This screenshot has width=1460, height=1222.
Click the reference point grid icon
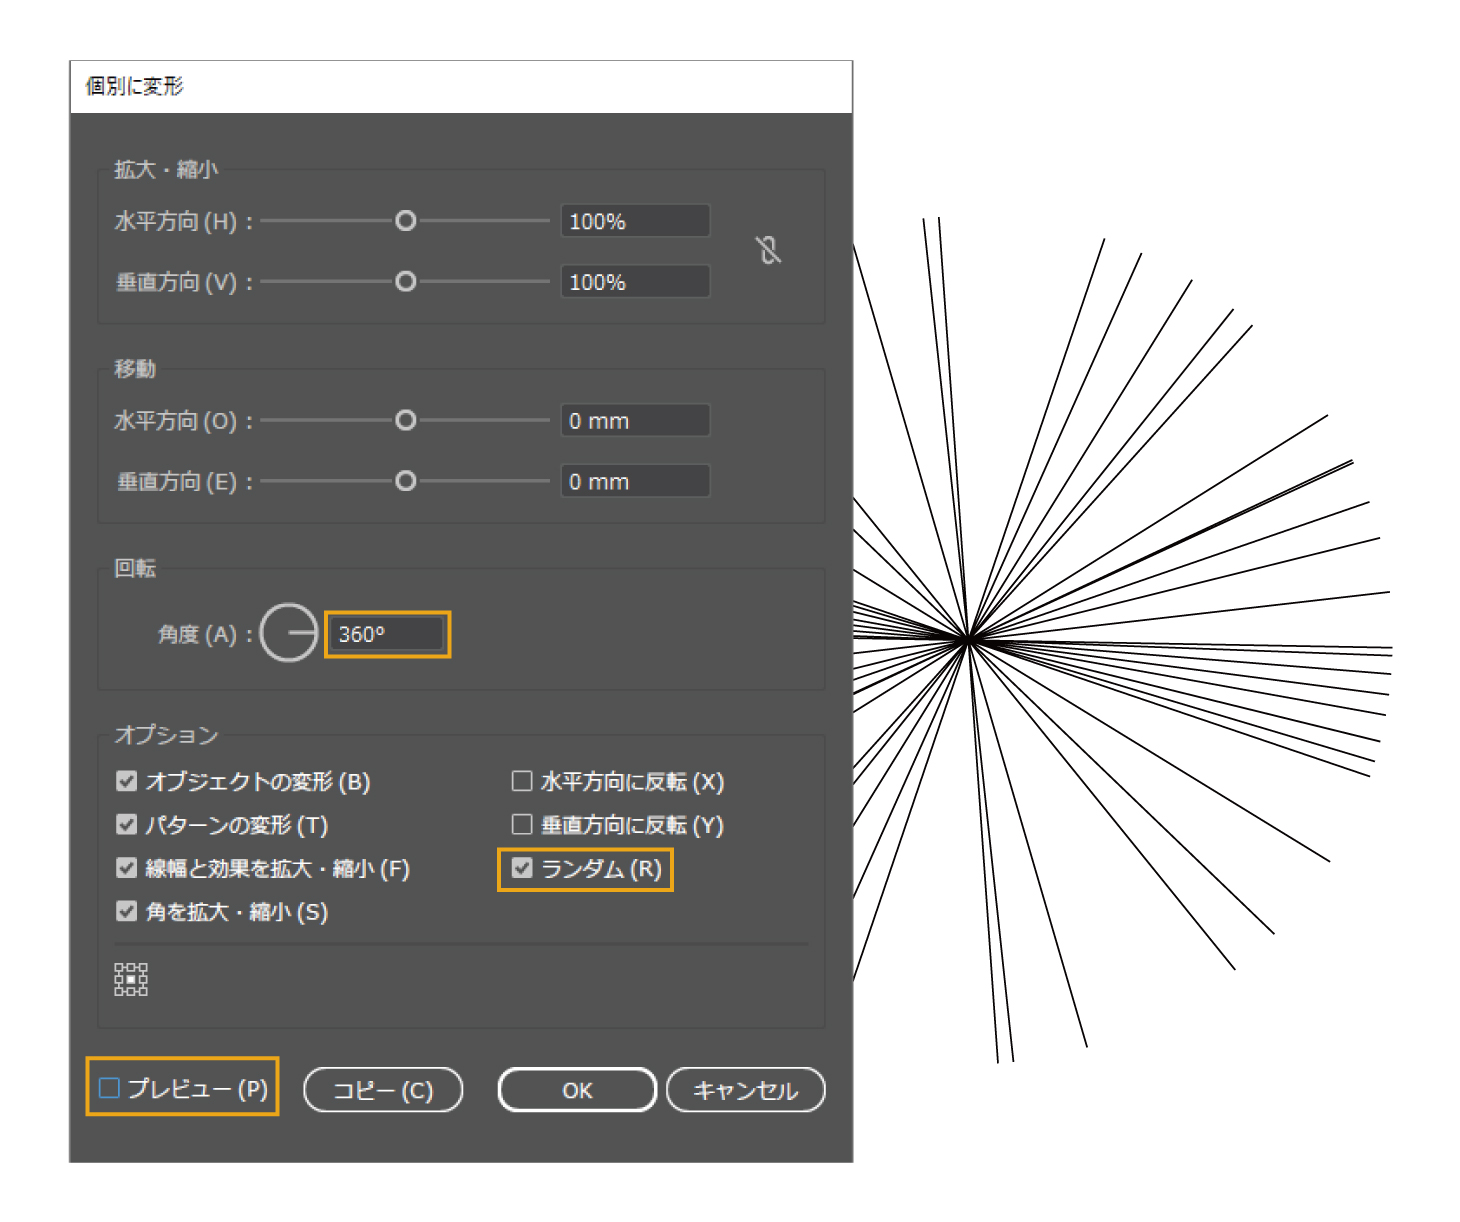pyautogui.click(x=131, y=980)
